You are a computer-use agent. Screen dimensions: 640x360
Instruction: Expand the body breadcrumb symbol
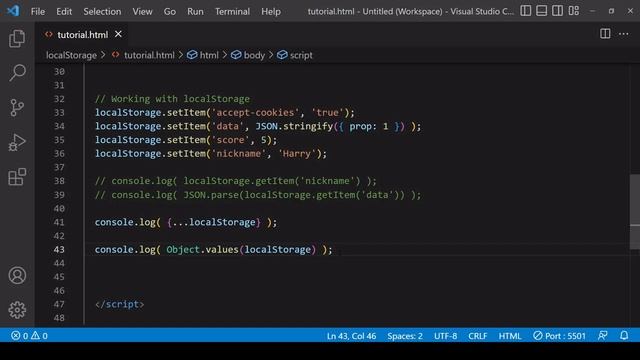248,55
